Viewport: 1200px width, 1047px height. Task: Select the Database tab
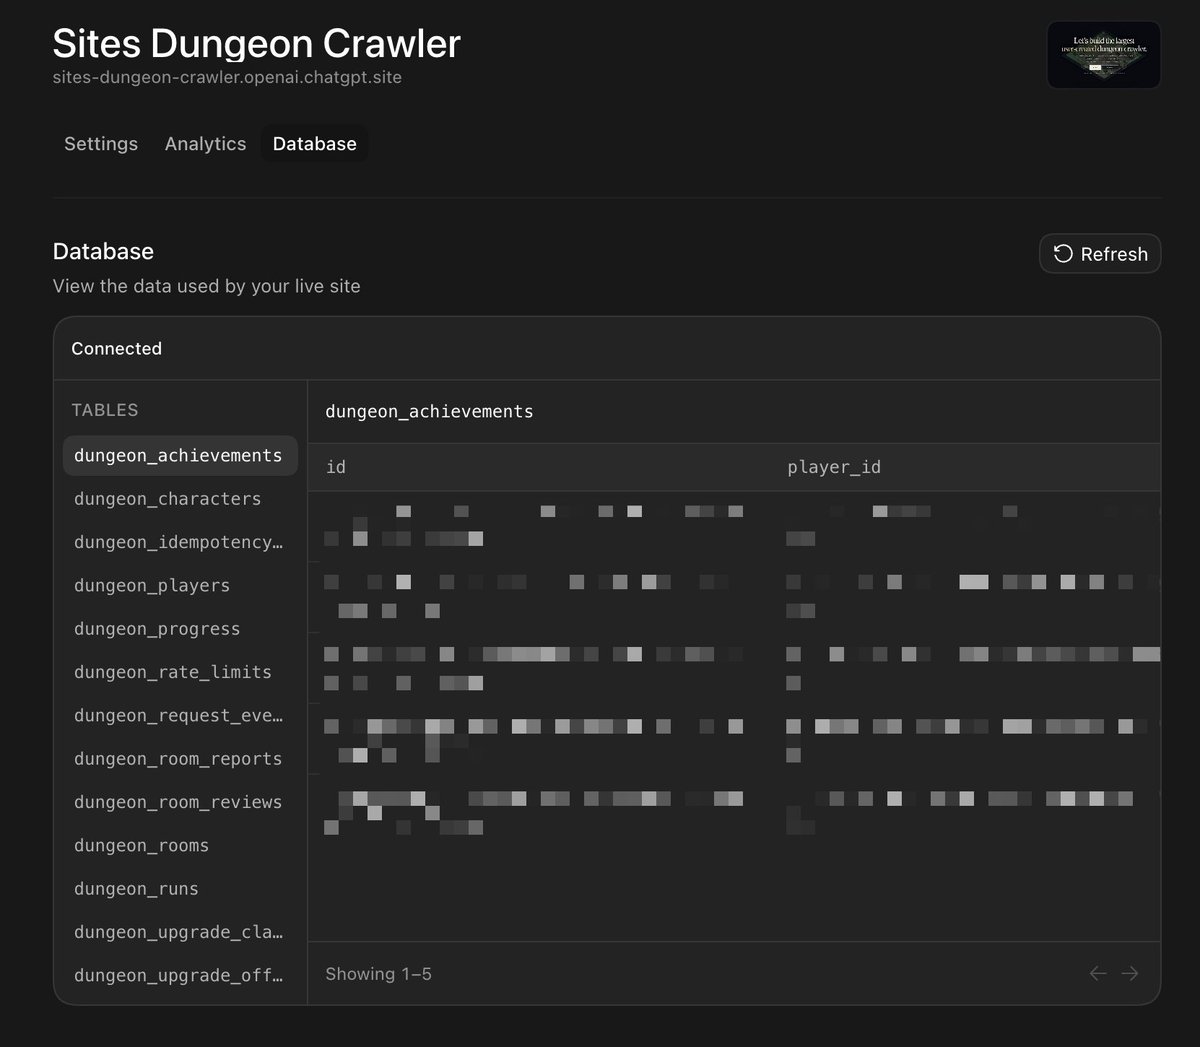click(x=314, y=144)
